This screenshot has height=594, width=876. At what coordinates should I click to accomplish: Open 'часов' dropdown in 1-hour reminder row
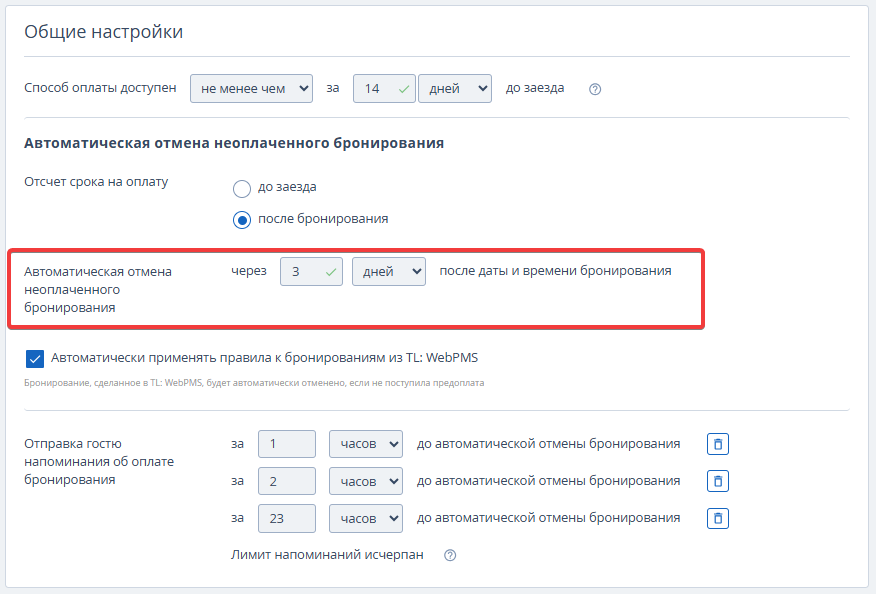(x=366, y=444)
